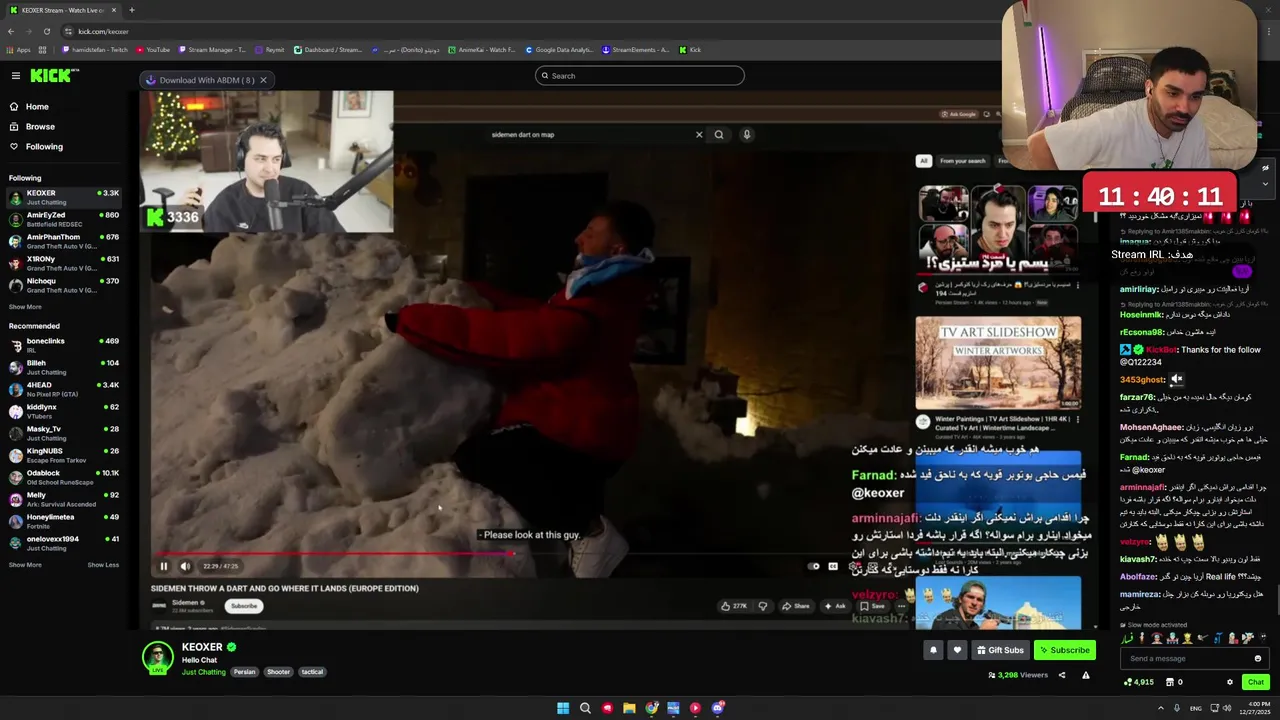Viewport: 1280px width, 720px height.
Task: Open 4HEAD recommended channel
Action: click(x=64, y=389)
